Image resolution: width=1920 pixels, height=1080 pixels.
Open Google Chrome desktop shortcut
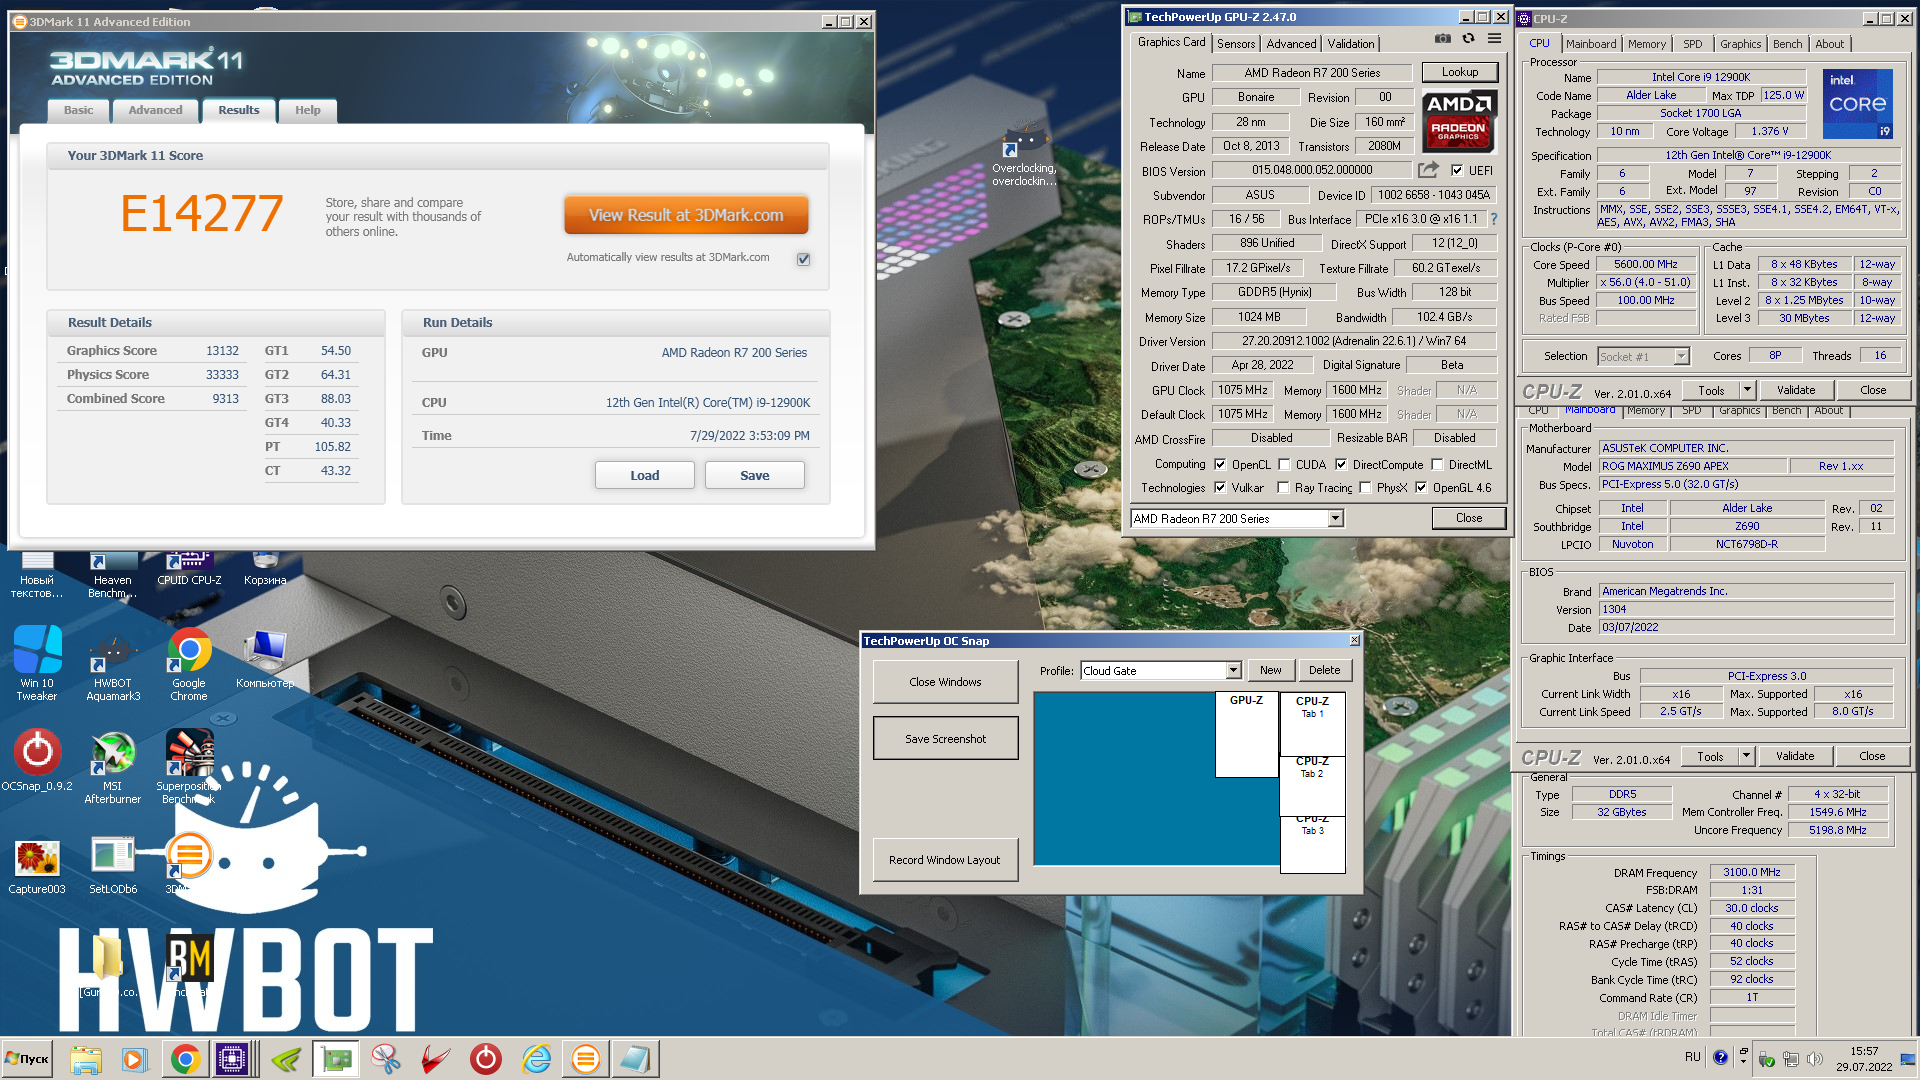(x=189, y=662)
